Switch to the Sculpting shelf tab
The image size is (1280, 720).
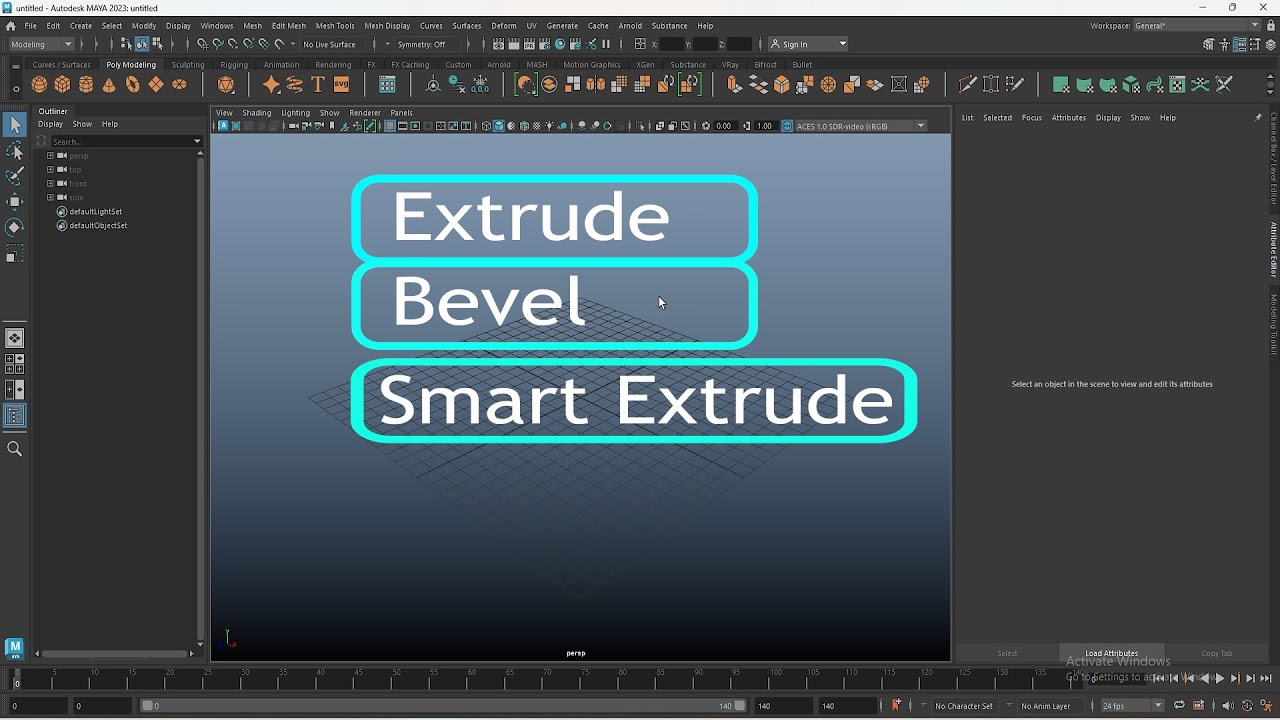click(188, 65)
